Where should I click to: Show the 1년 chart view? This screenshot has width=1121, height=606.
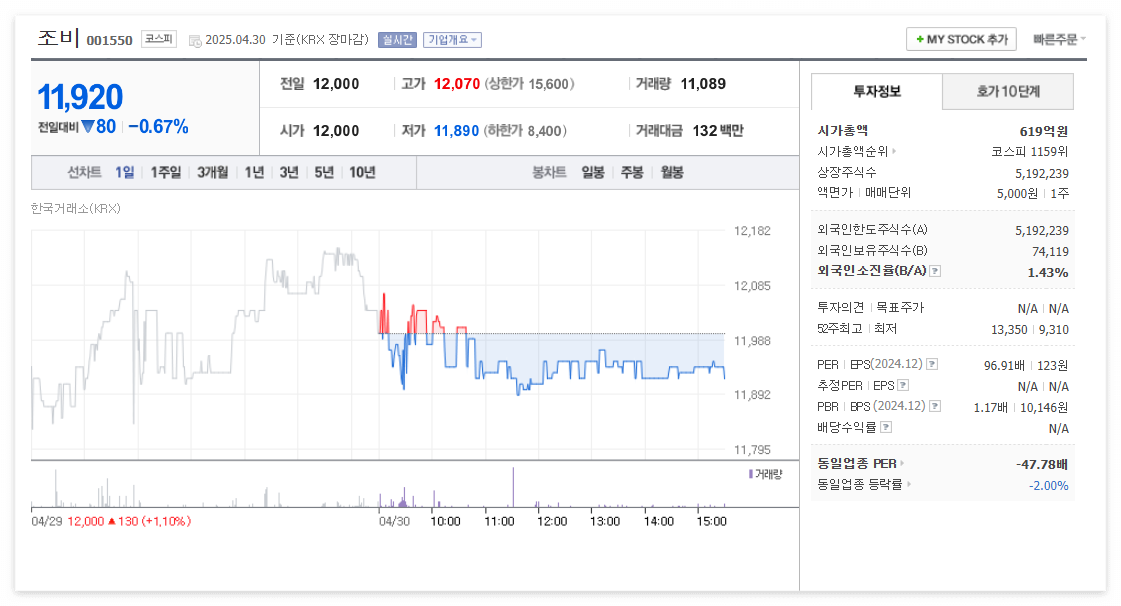point(252,172)
